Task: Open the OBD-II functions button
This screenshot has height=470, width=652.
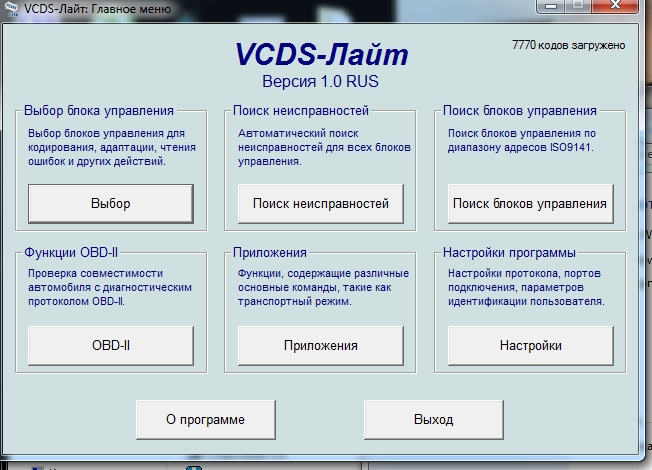Action: [x=111, y=346]
